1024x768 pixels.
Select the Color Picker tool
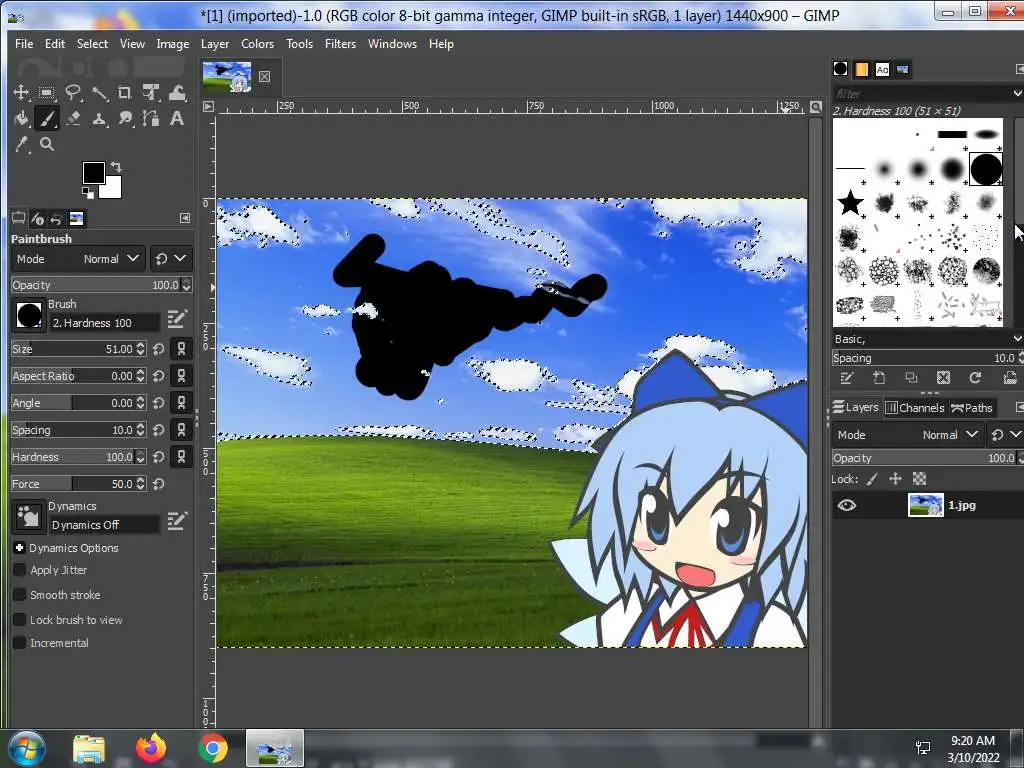coord(21,144)
